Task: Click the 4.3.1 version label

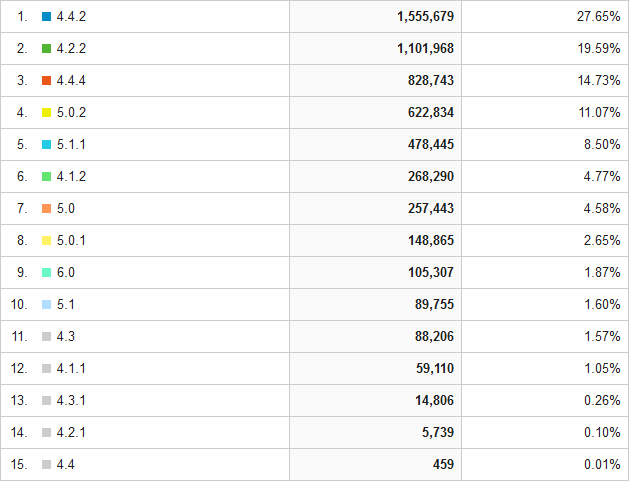Action: [71, 401]
